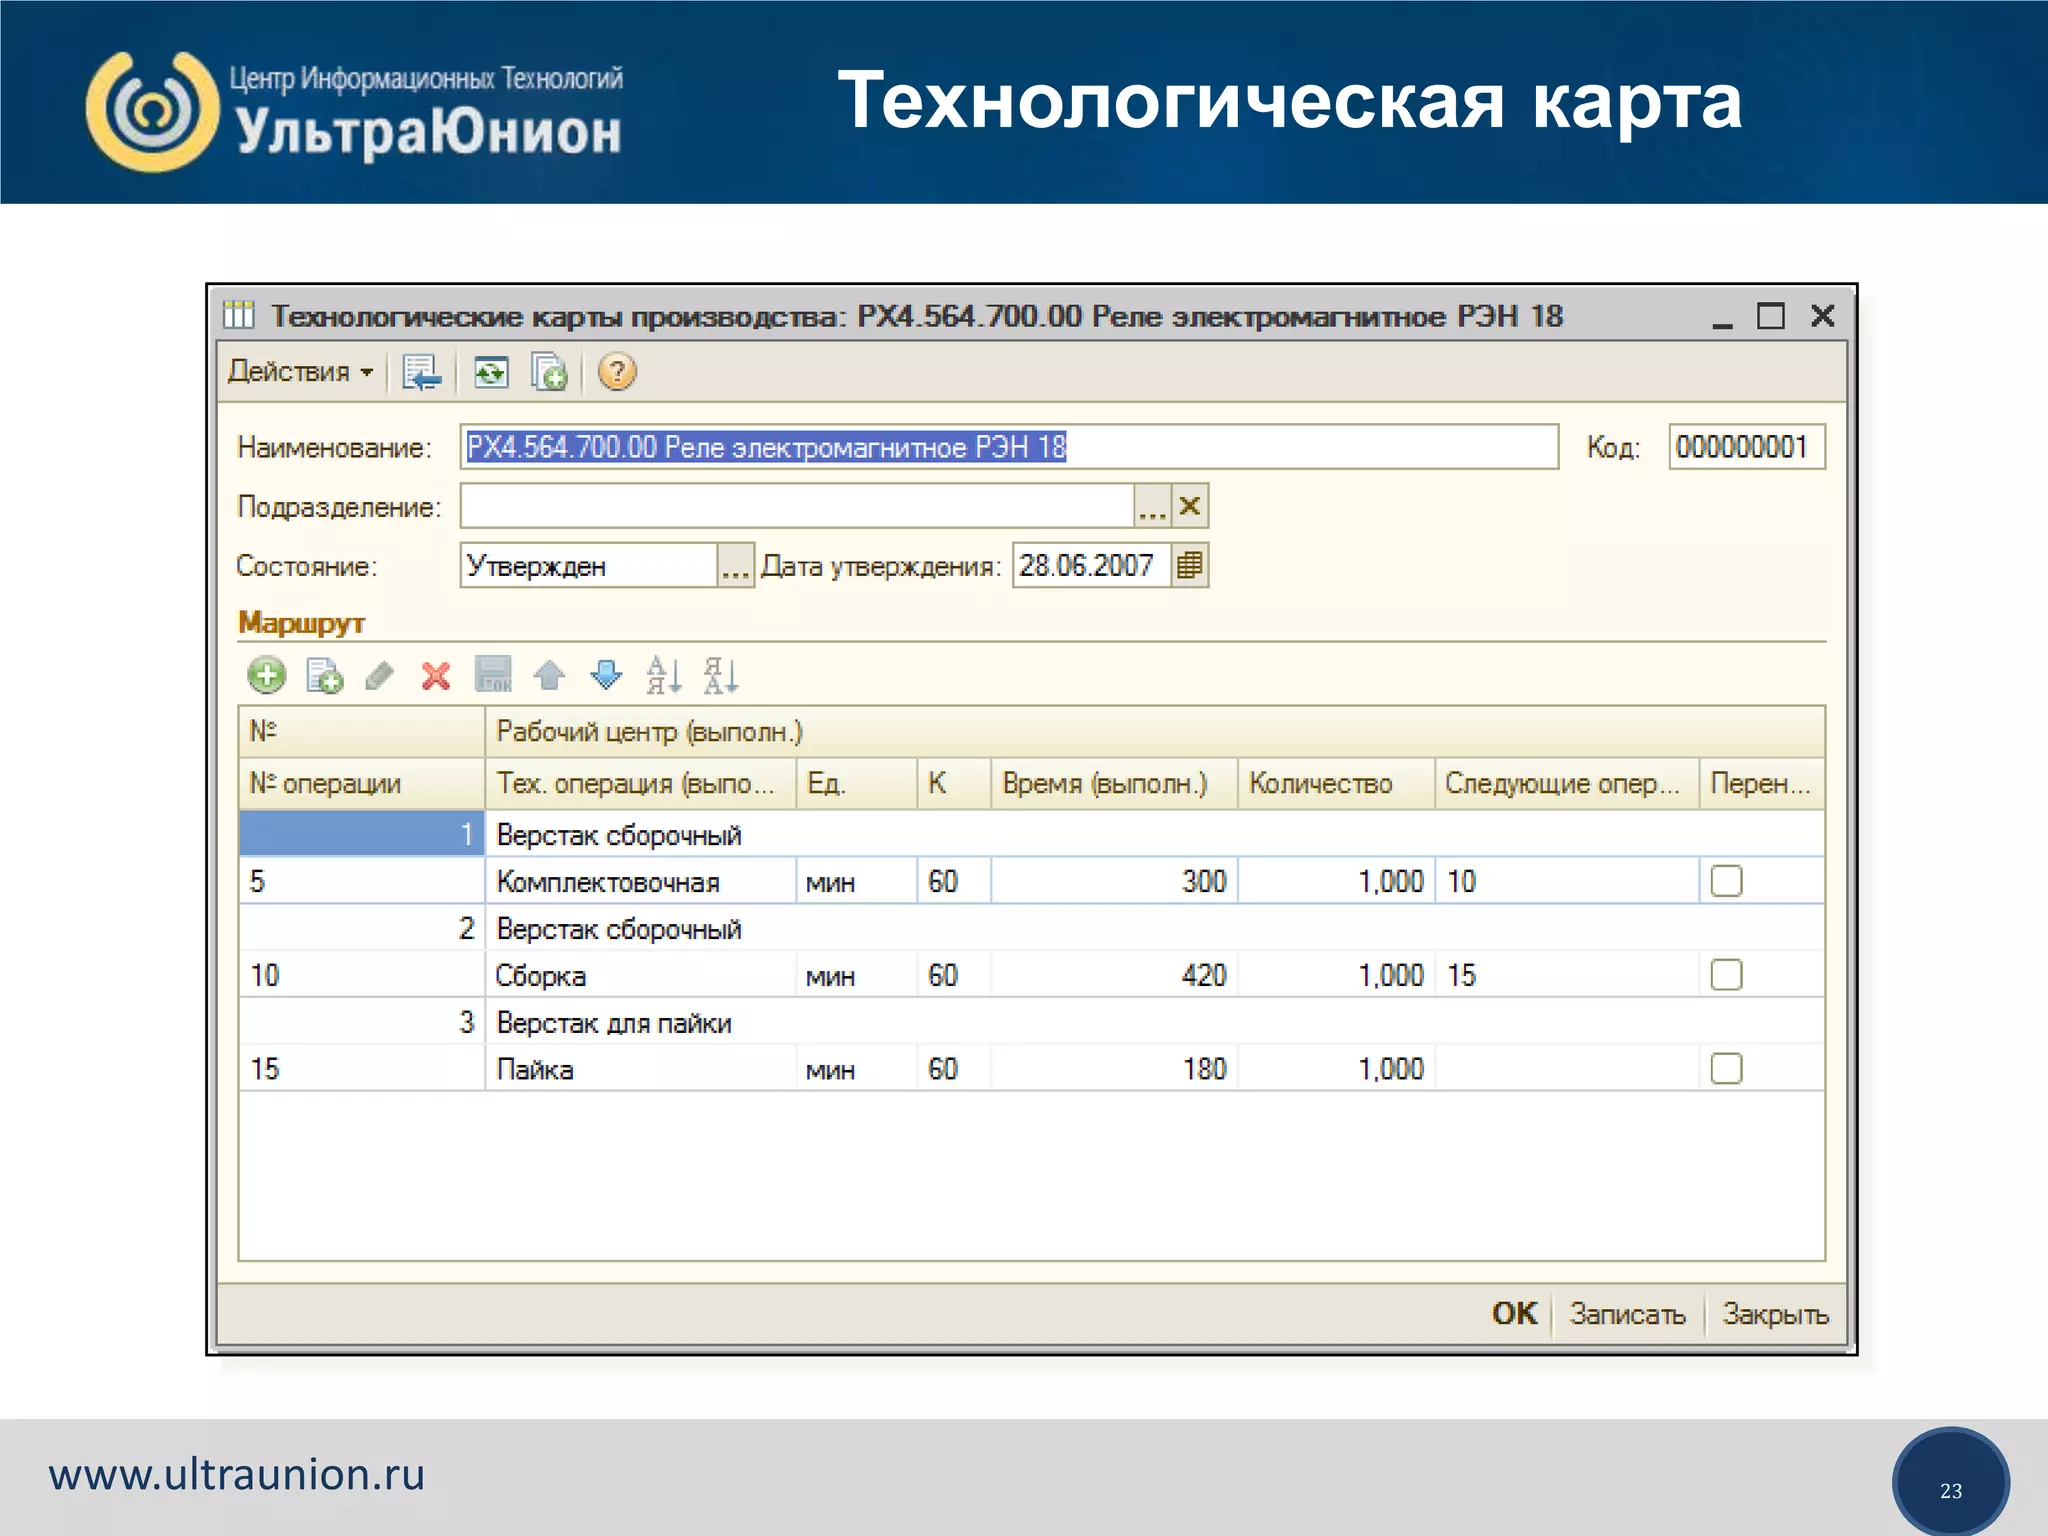Viewport: 2048px width, 1536px height.
Task: Move row down with blue arrow
Action: pos(606,676)
